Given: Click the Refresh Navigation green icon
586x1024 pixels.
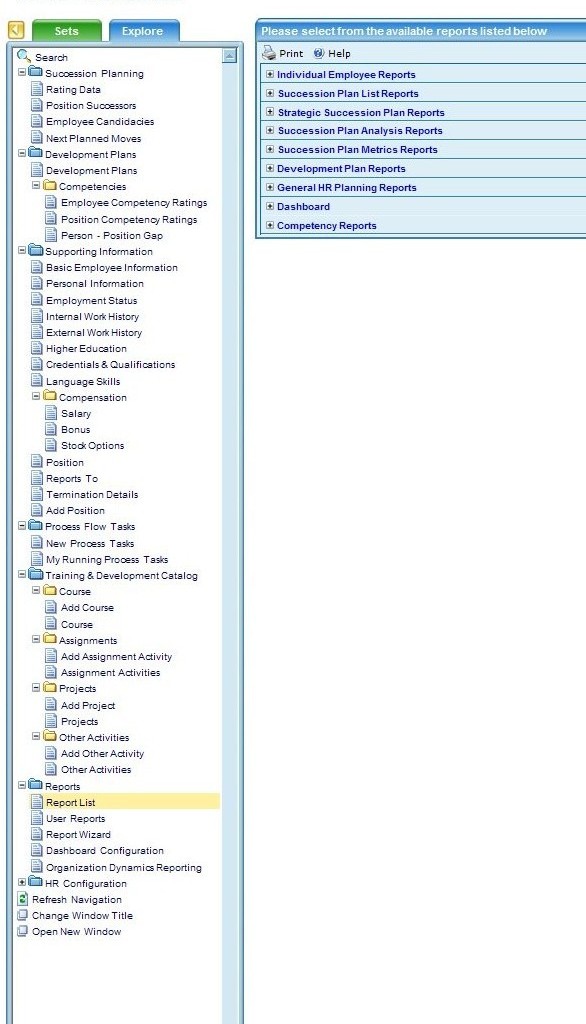Looking at the screenshot, I should click(23, 899).
